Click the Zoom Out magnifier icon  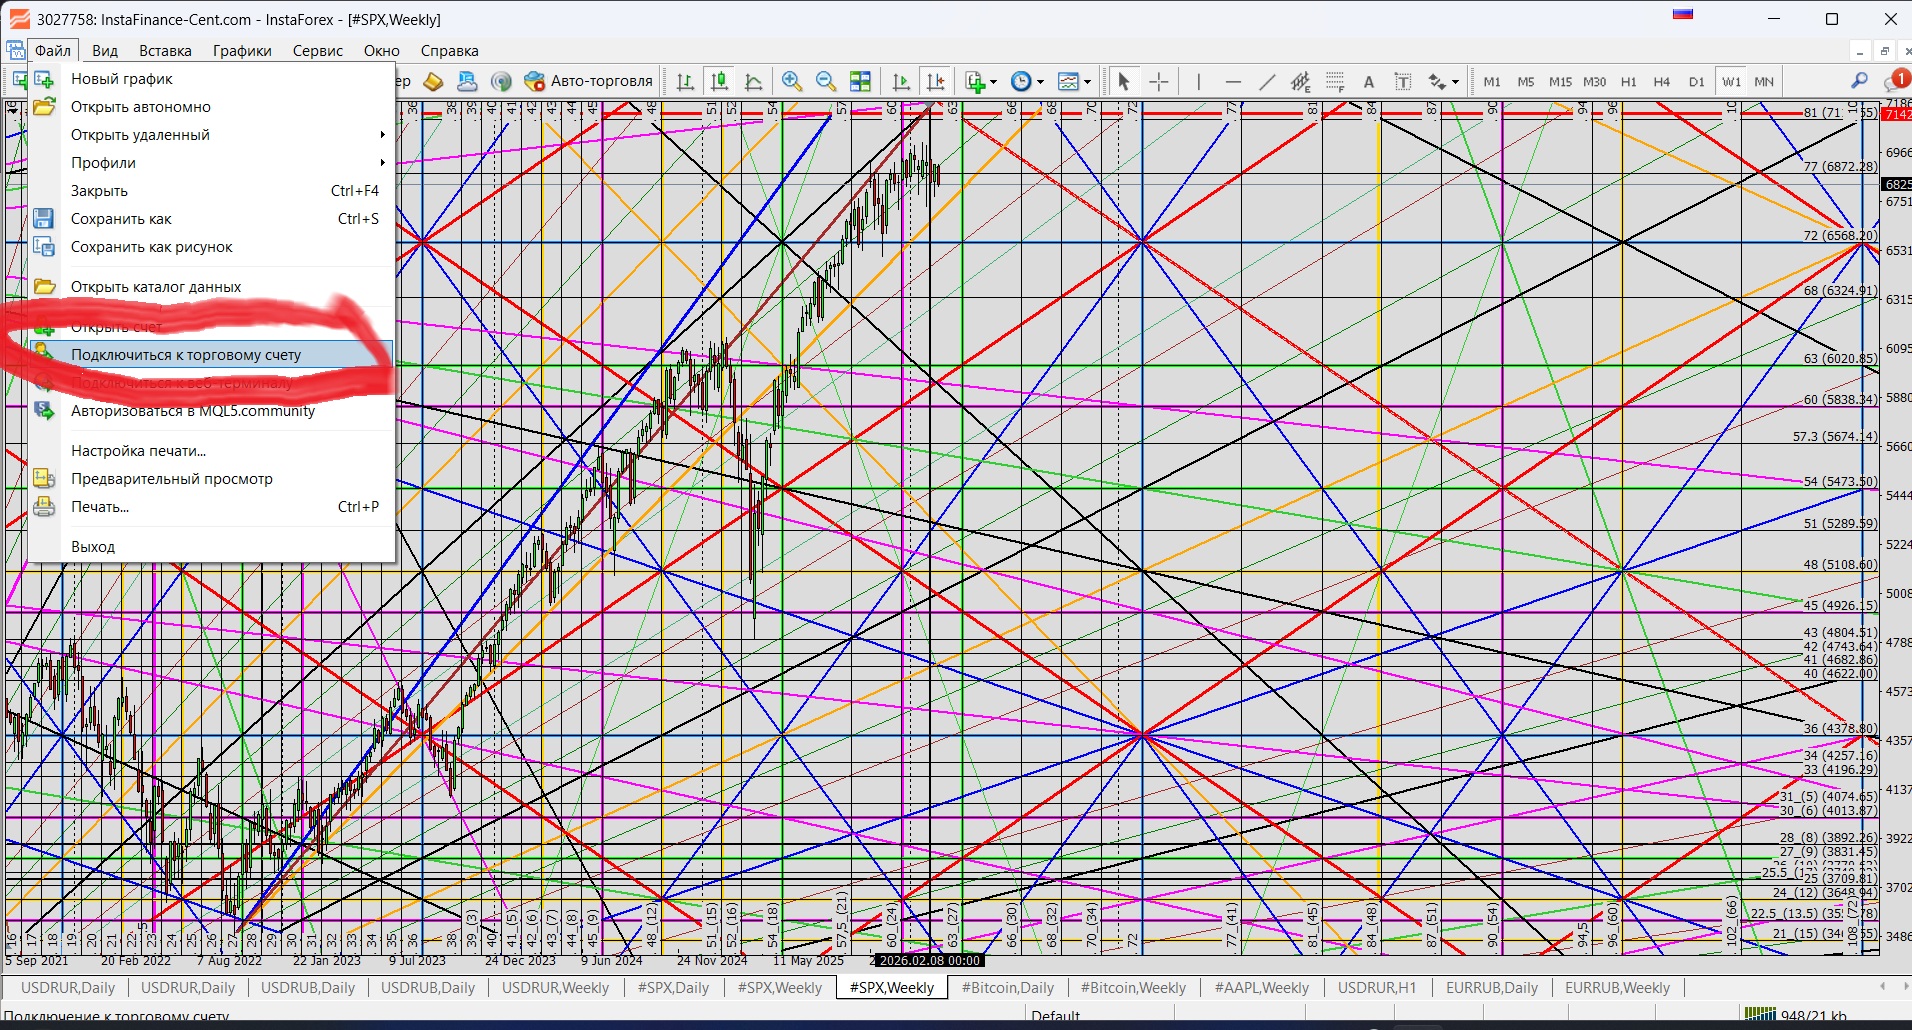click(x=826, y=82)
